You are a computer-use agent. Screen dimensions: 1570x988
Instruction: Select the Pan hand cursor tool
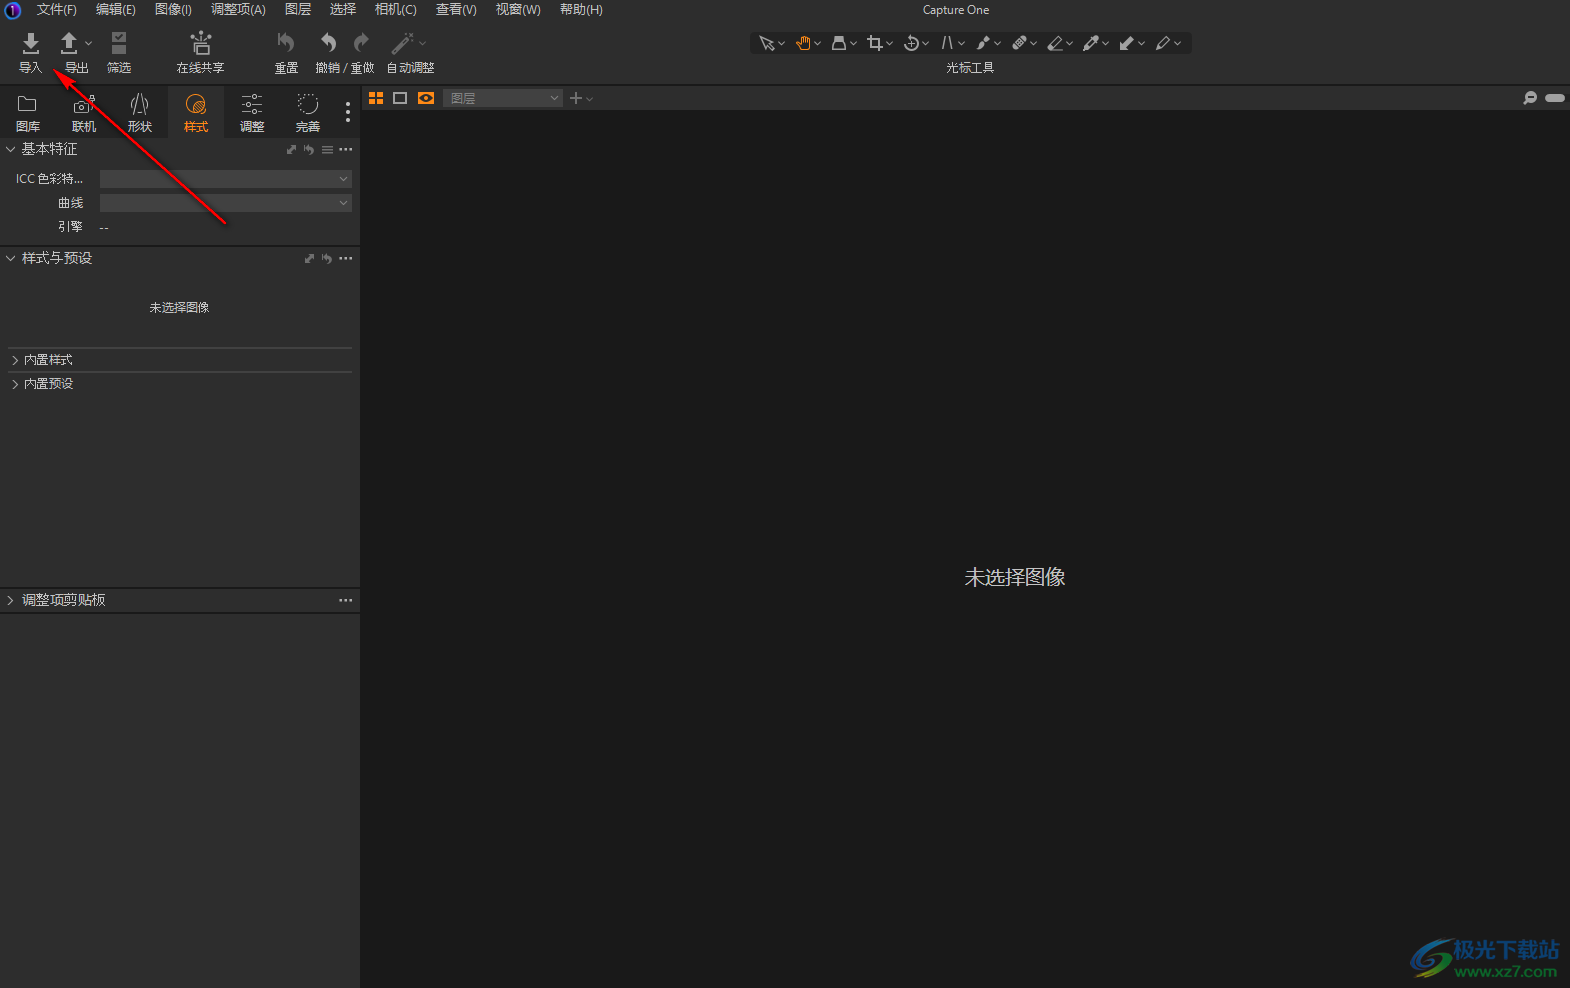pos(803,43)
